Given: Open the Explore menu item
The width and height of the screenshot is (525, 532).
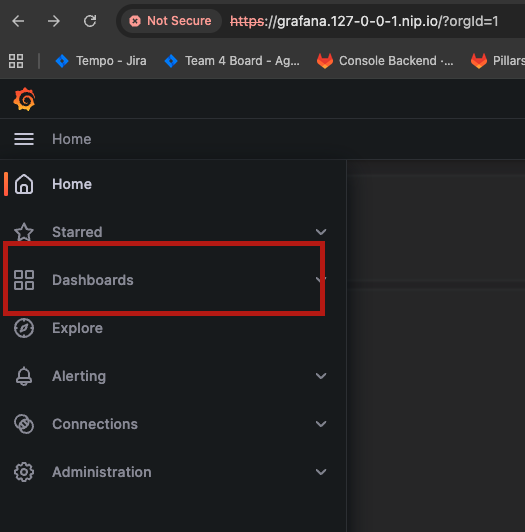Looking at the screenshot, I should (77, 328).
